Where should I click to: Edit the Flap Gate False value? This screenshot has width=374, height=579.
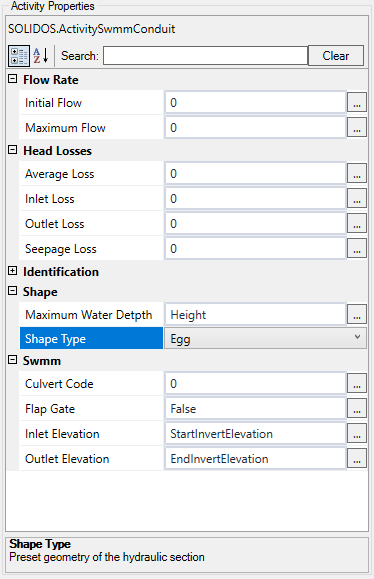255,408
